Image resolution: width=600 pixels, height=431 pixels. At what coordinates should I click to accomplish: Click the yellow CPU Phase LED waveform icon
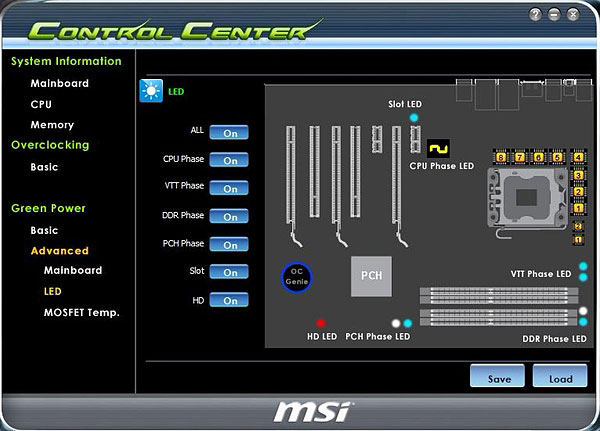(x=438, y=149)
